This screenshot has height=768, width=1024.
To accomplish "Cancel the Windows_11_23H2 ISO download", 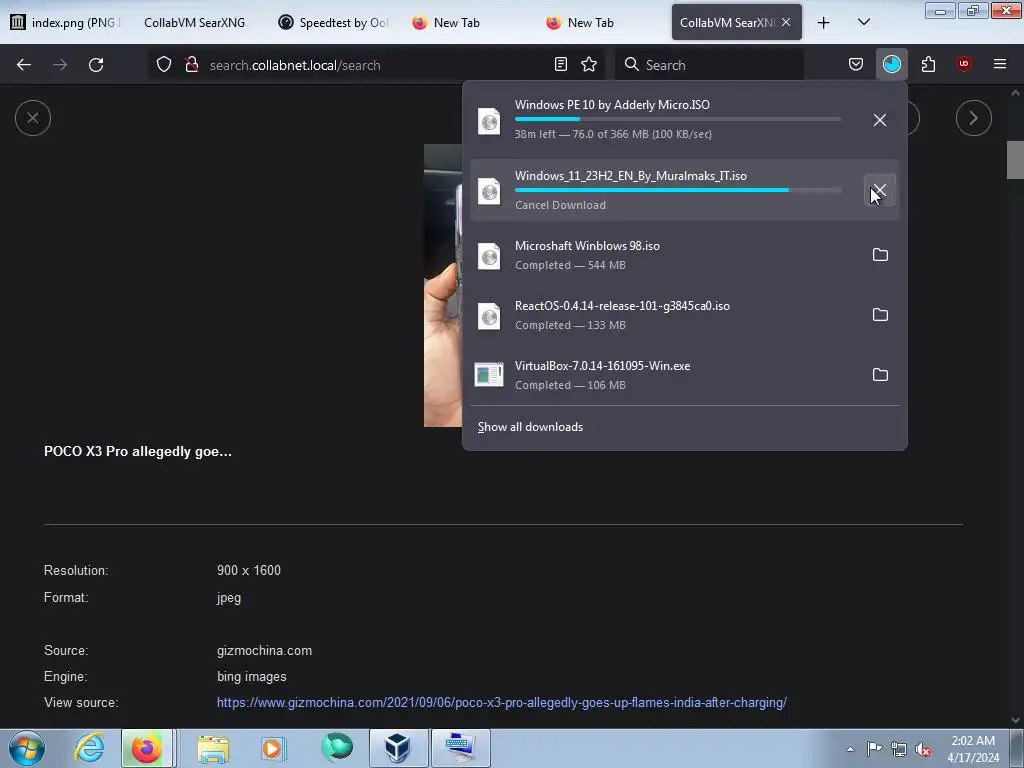I will click(880, 191).
